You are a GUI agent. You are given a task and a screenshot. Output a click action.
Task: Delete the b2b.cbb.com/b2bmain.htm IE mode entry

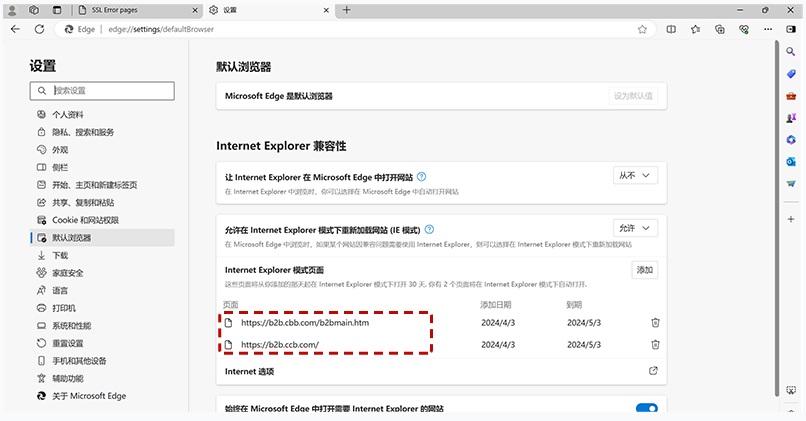[x=655, y=322]
